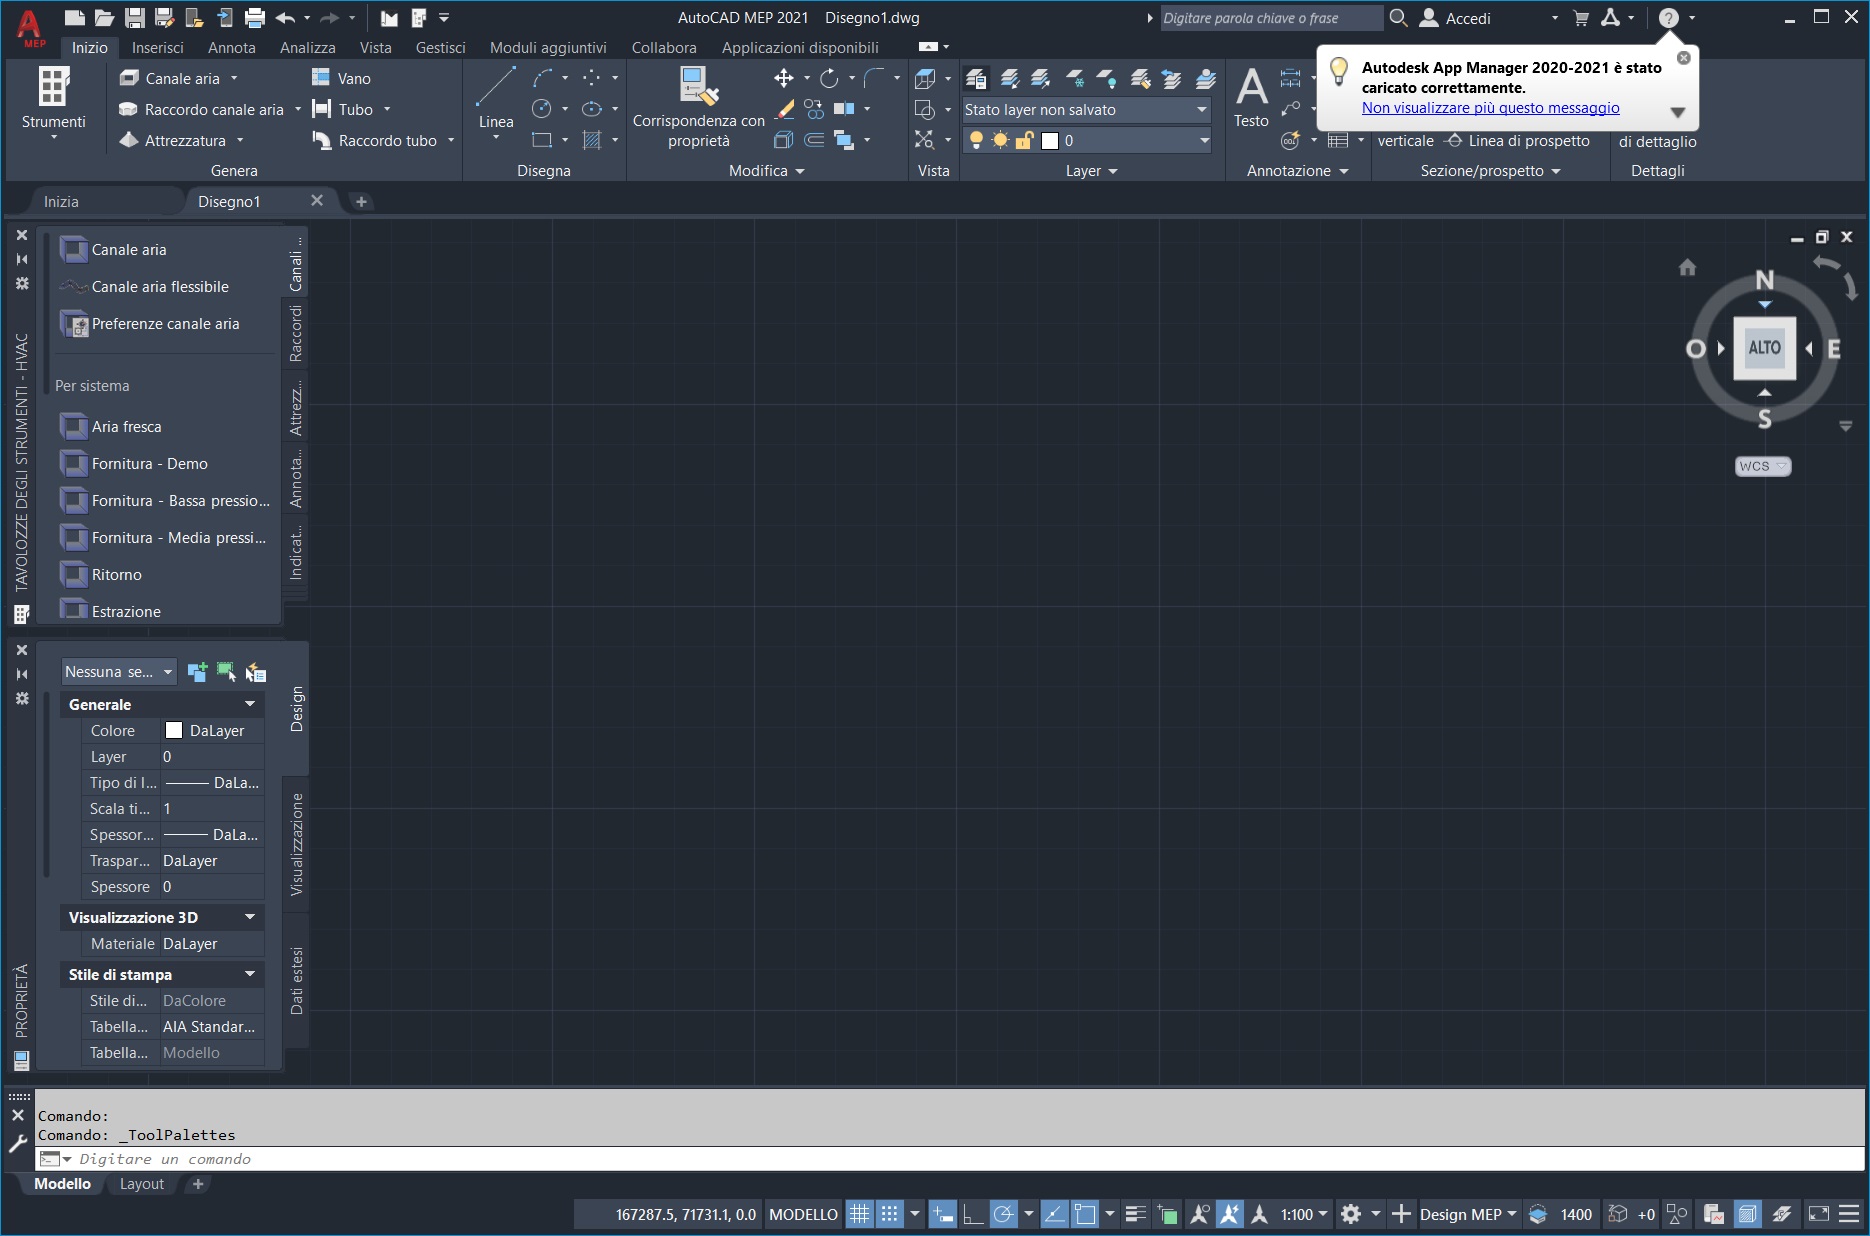Screen dimensions: 1870x1236
Task: Open the 1:100 annotation scale dropdown
Action: click(x=1304, y=1214)
